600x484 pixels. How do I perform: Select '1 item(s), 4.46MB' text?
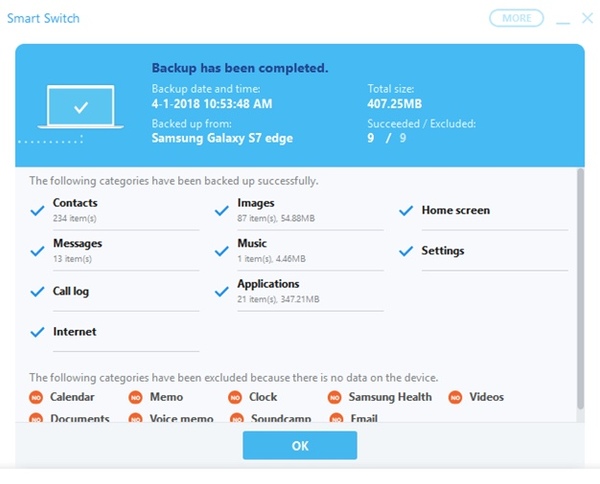pos(271,259)
